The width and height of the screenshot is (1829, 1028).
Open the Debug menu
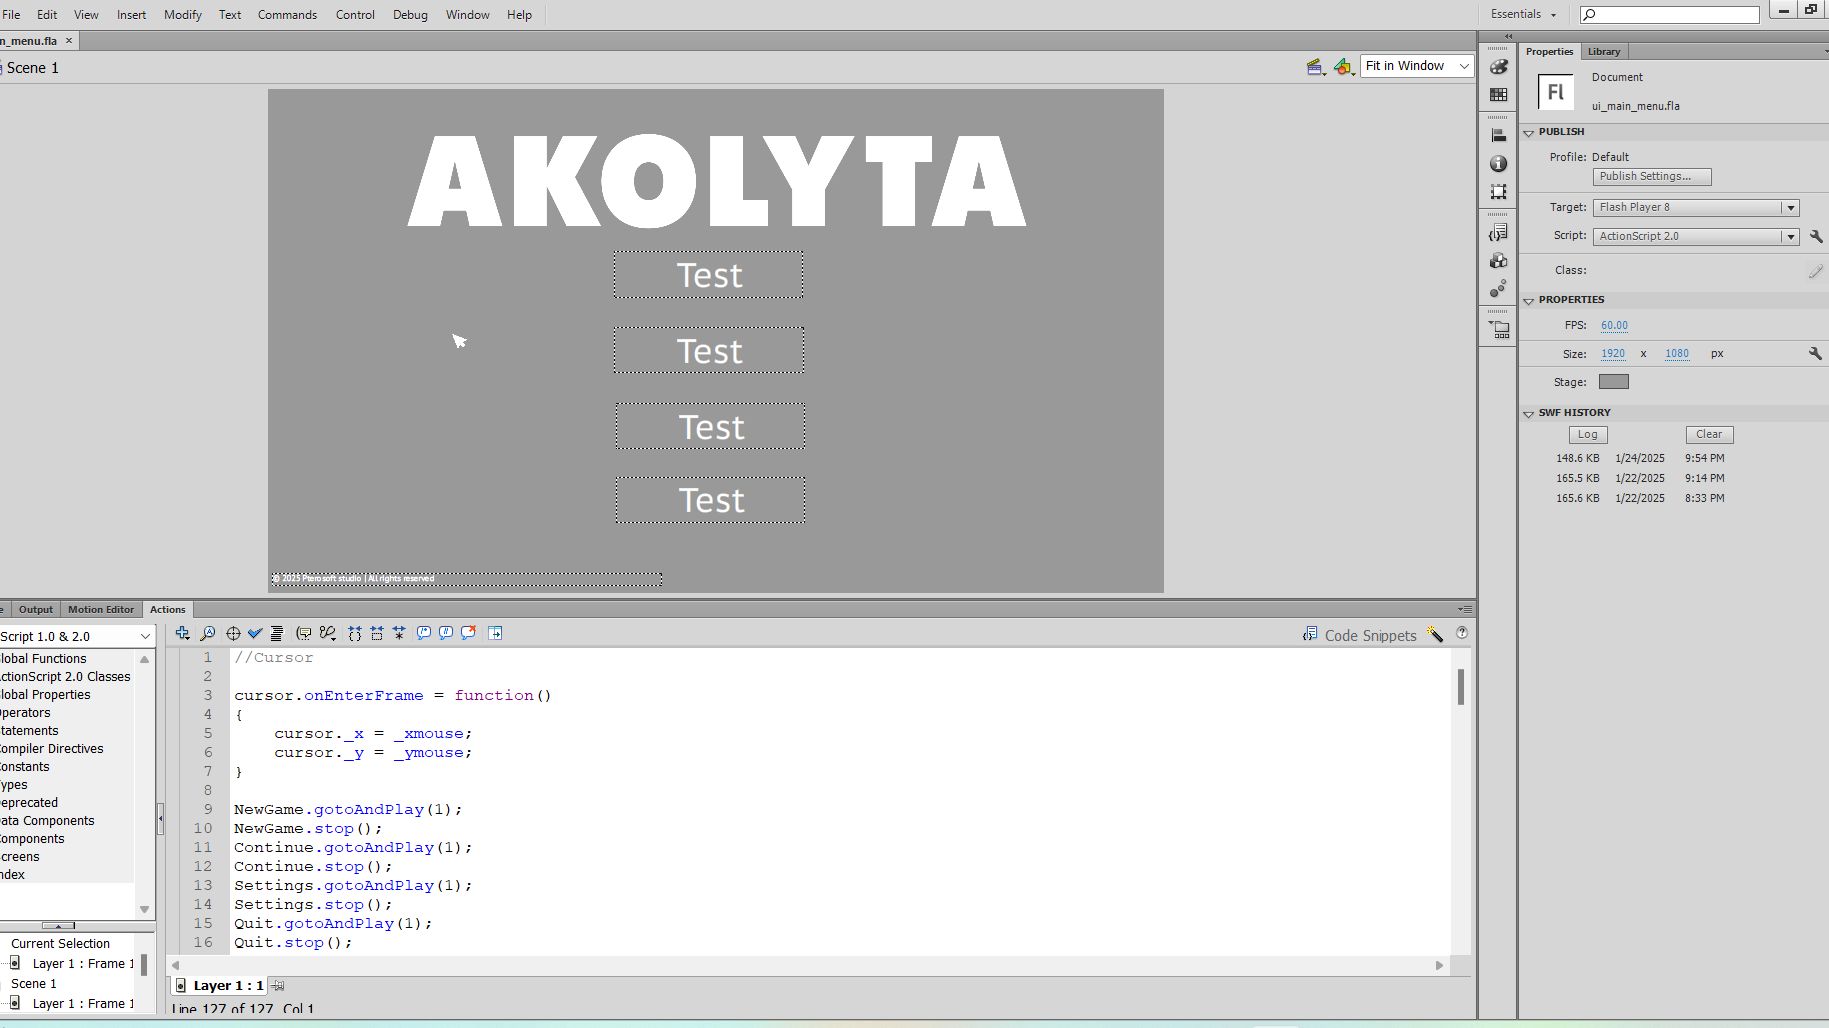[x=410, y=14]
